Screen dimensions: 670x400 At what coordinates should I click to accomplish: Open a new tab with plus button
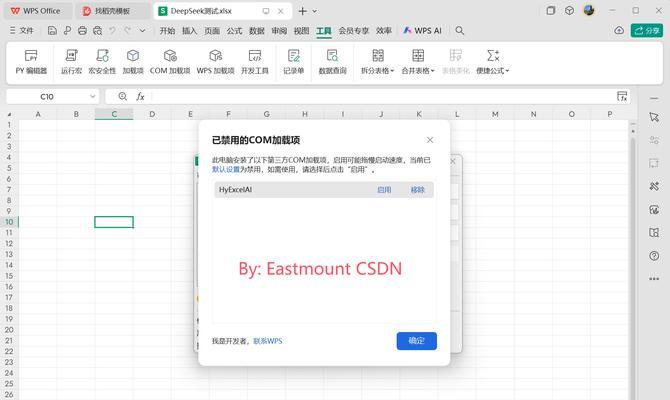(x=303, y=11)
